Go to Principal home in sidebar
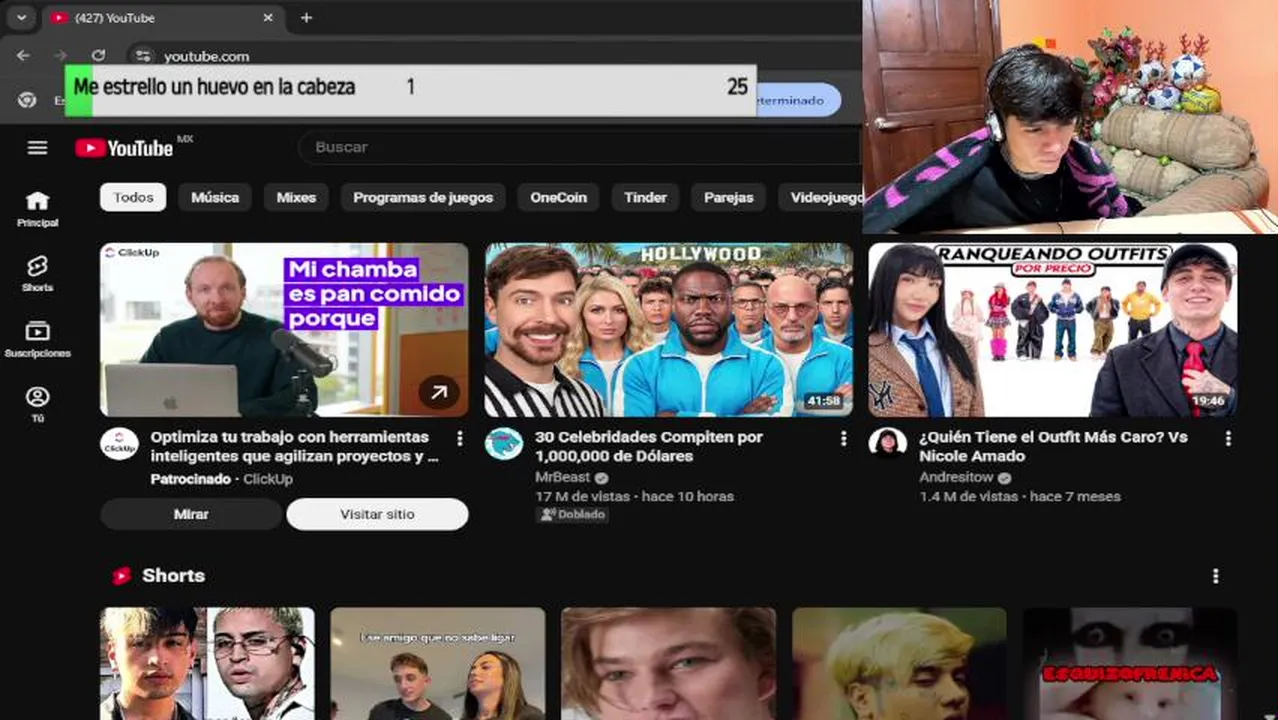 (x=37, y=209)
